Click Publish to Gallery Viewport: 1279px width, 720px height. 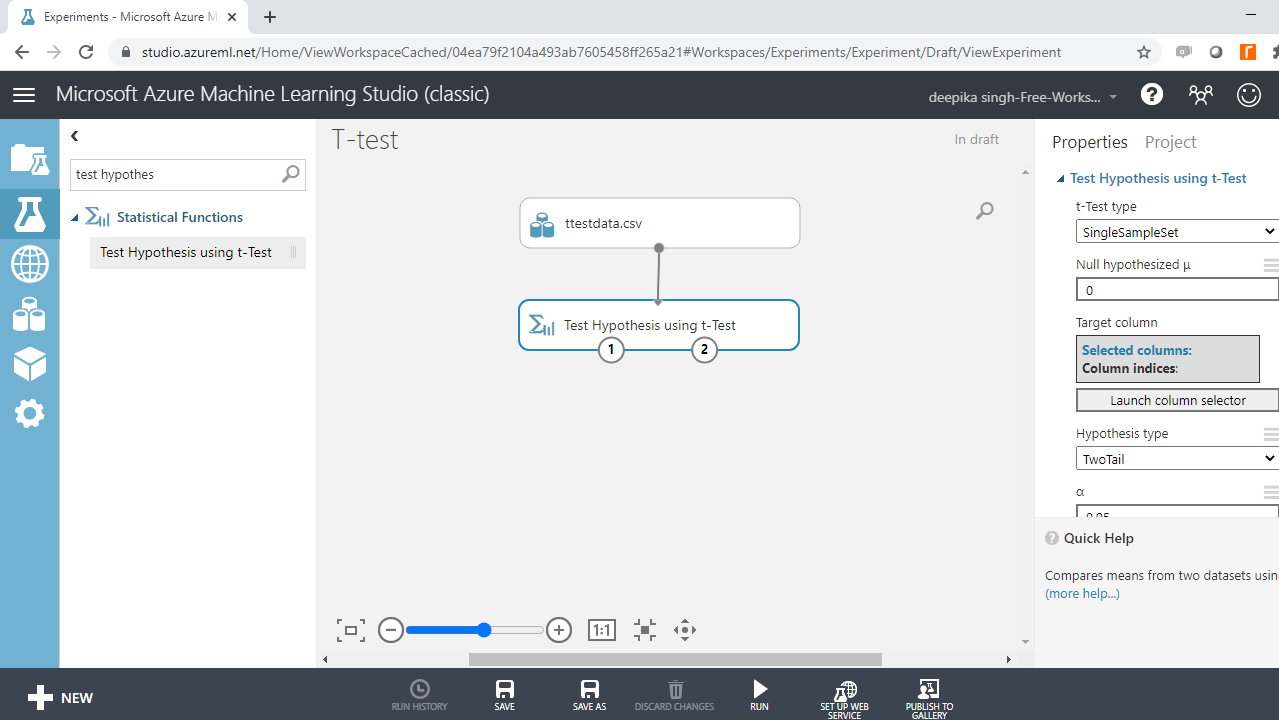tap(929, 699)
